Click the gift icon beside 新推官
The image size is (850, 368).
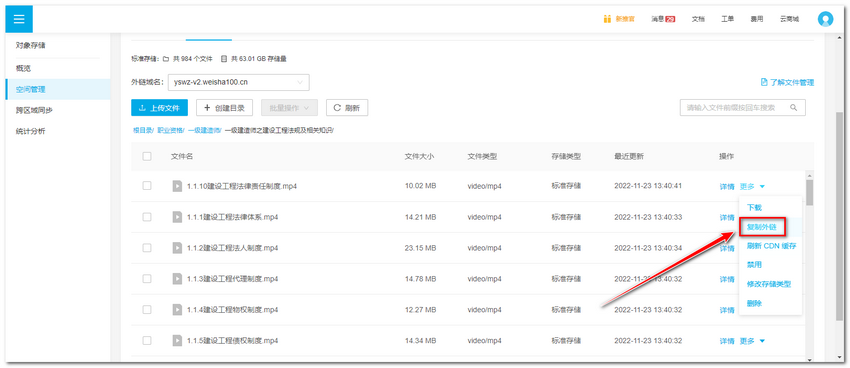click(607, 19)
